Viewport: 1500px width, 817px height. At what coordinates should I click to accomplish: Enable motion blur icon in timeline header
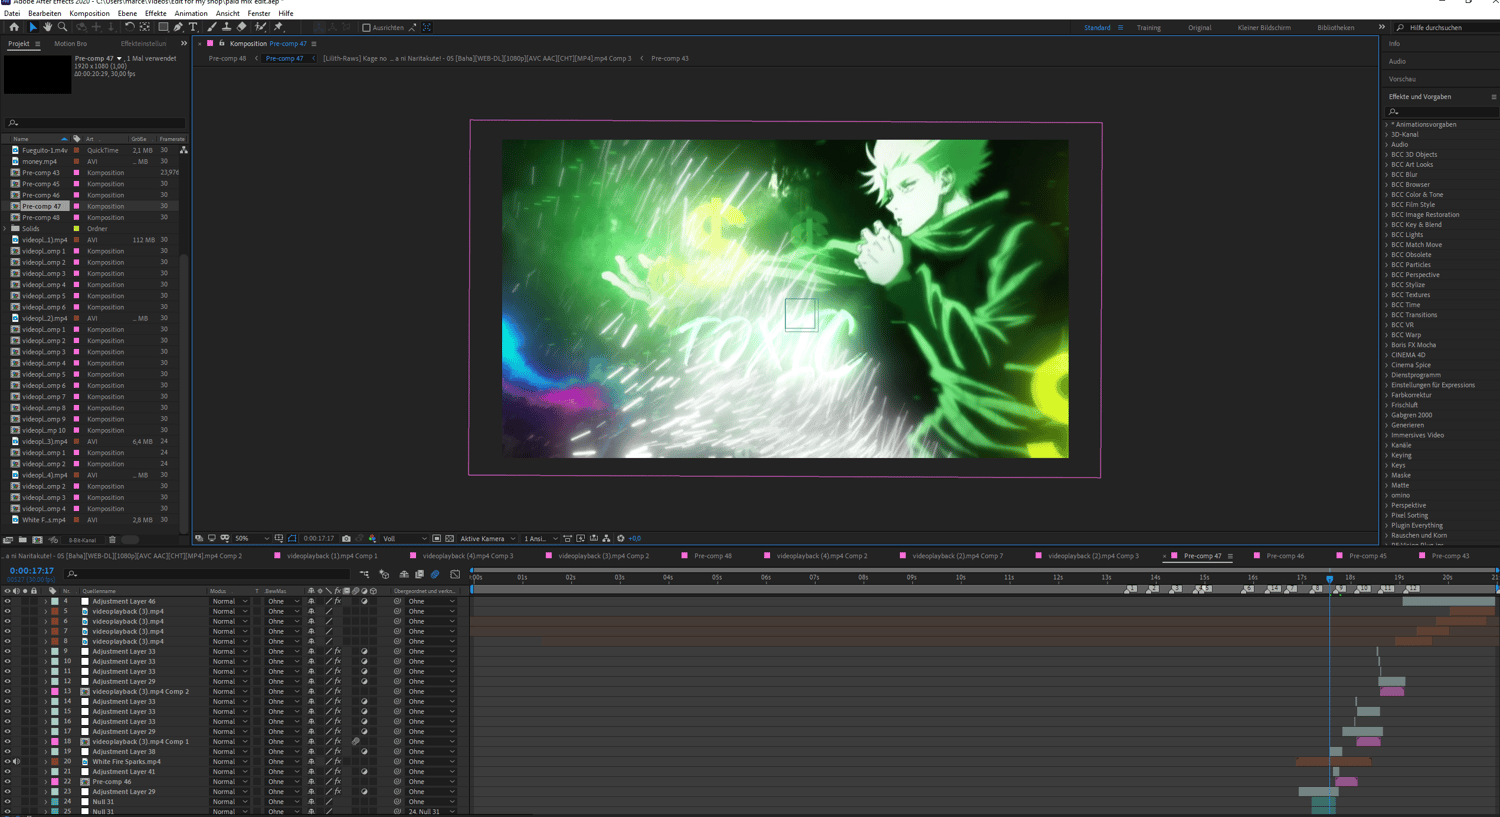click(435, 574)
